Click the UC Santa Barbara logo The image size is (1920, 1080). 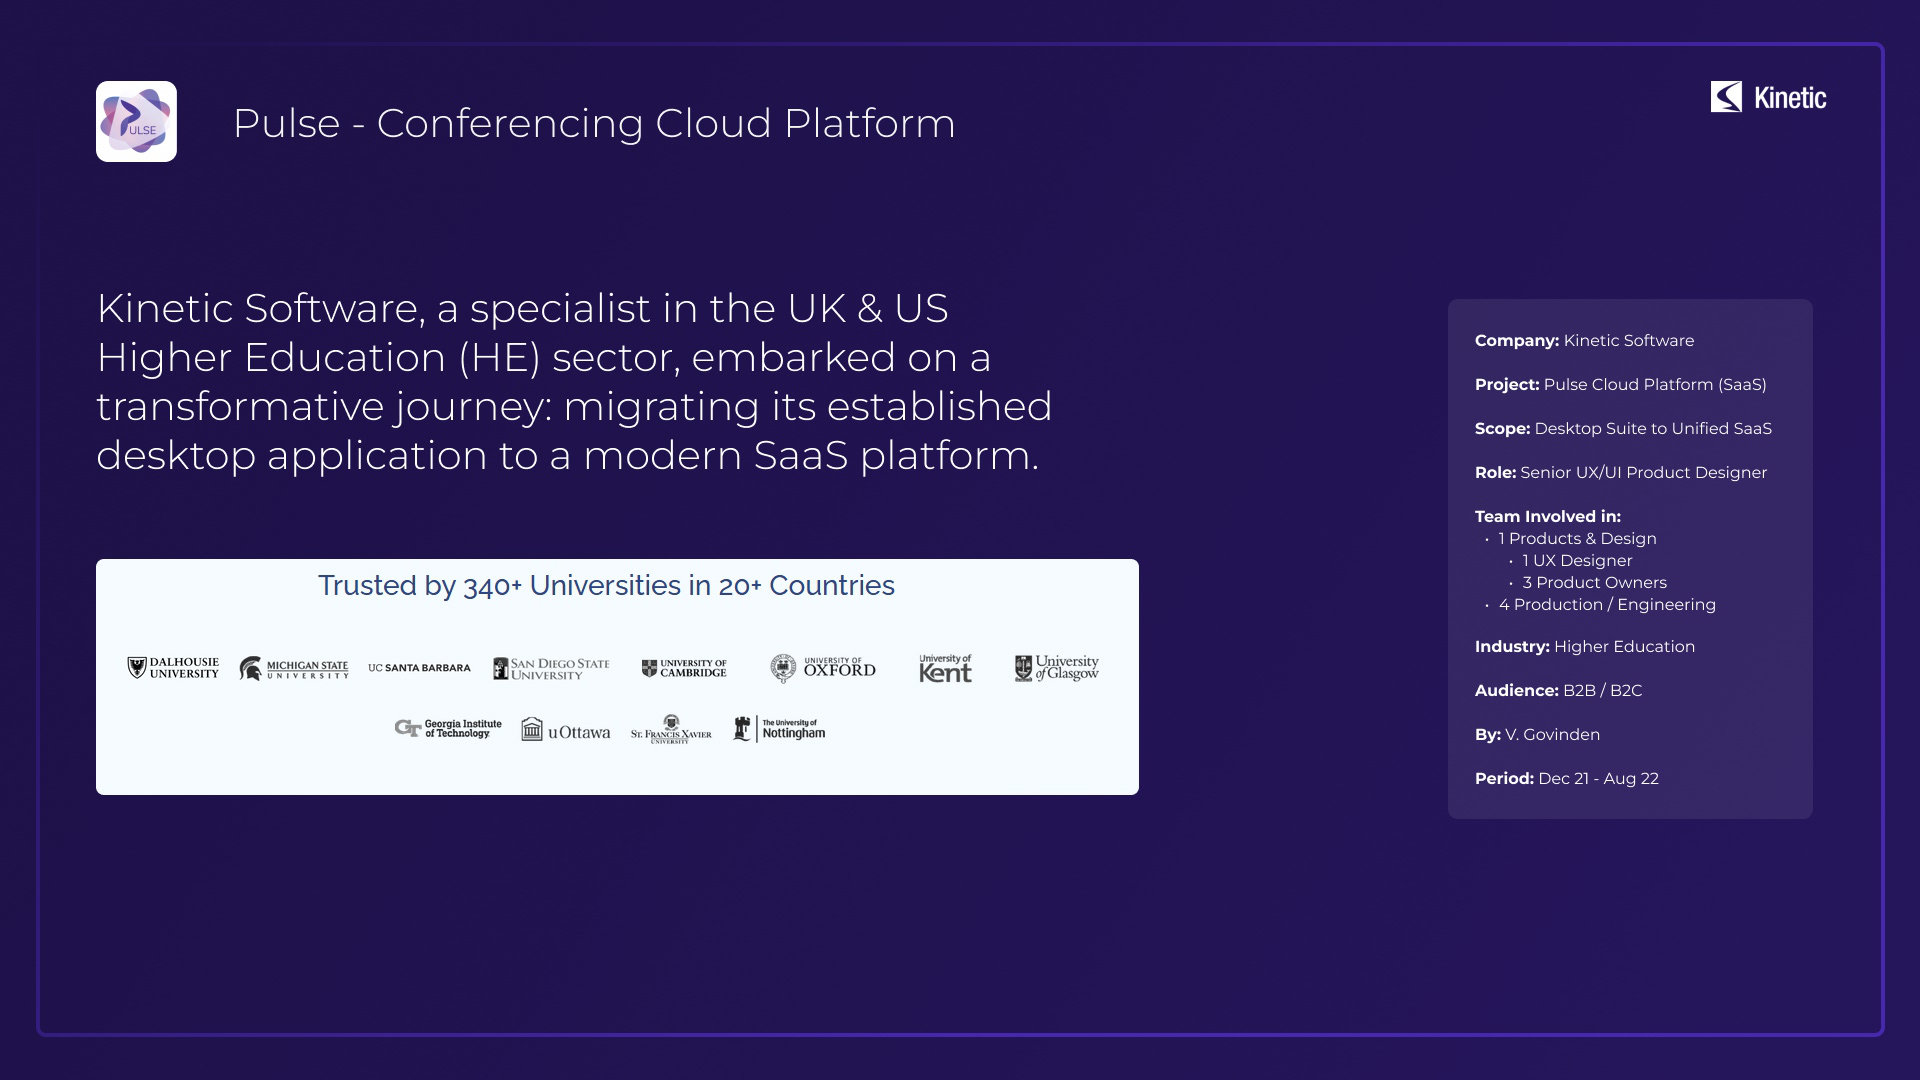[419, 668]
